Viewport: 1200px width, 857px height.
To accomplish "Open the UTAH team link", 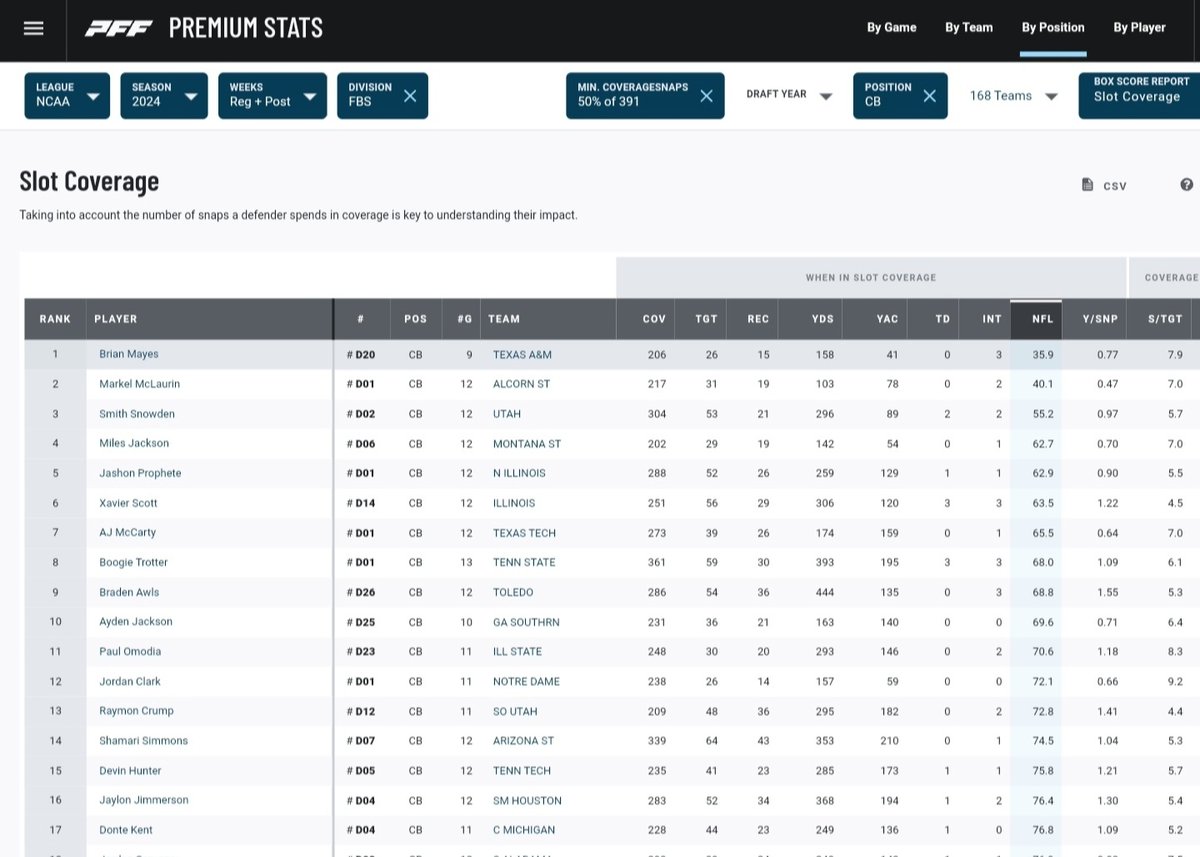I will tap(507, 414).
